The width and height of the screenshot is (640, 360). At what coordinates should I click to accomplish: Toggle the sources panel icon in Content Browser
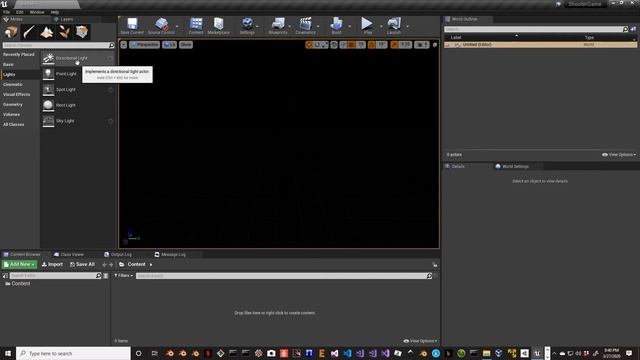pos(5,276)
